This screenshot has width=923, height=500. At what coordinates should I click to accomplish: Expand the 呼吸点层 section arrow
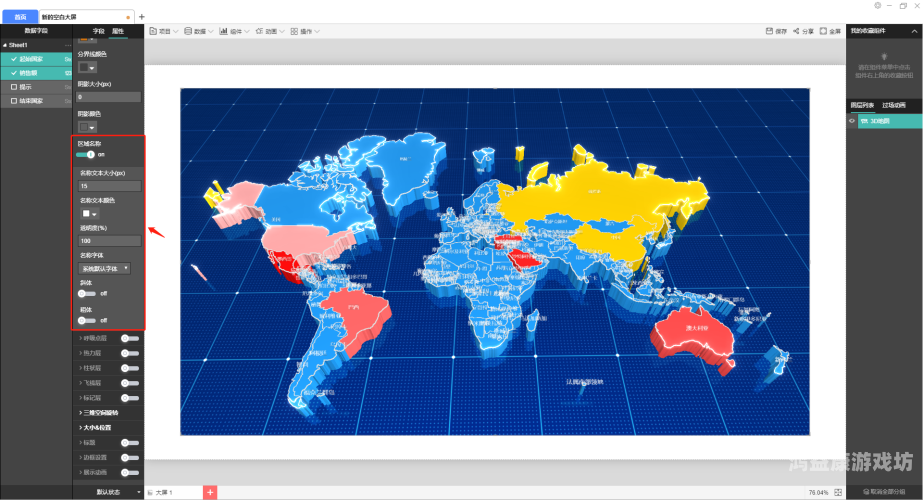pos(80,339)
